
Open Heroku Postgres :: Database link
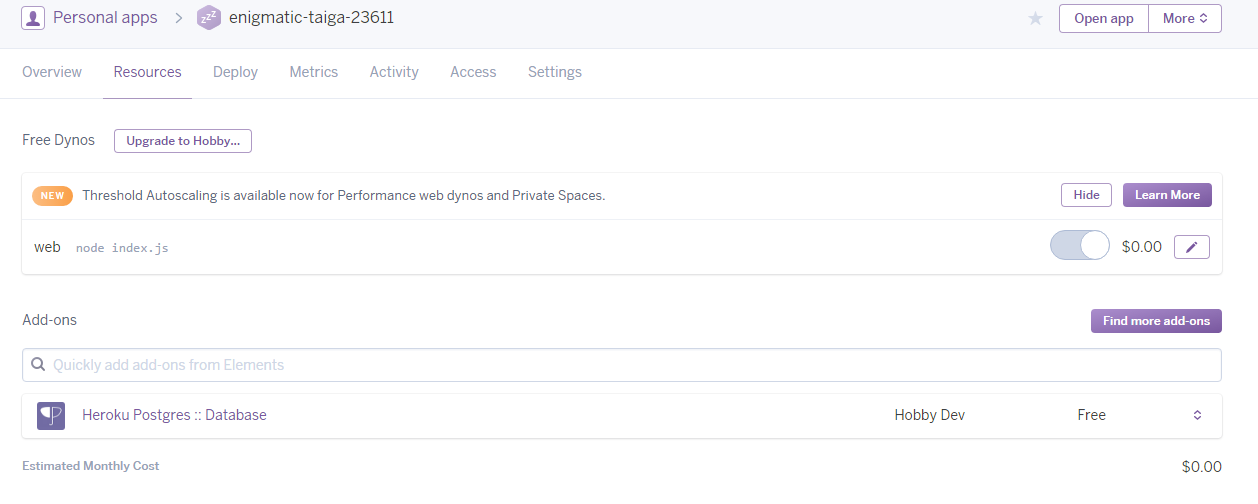tap(174, 415)
